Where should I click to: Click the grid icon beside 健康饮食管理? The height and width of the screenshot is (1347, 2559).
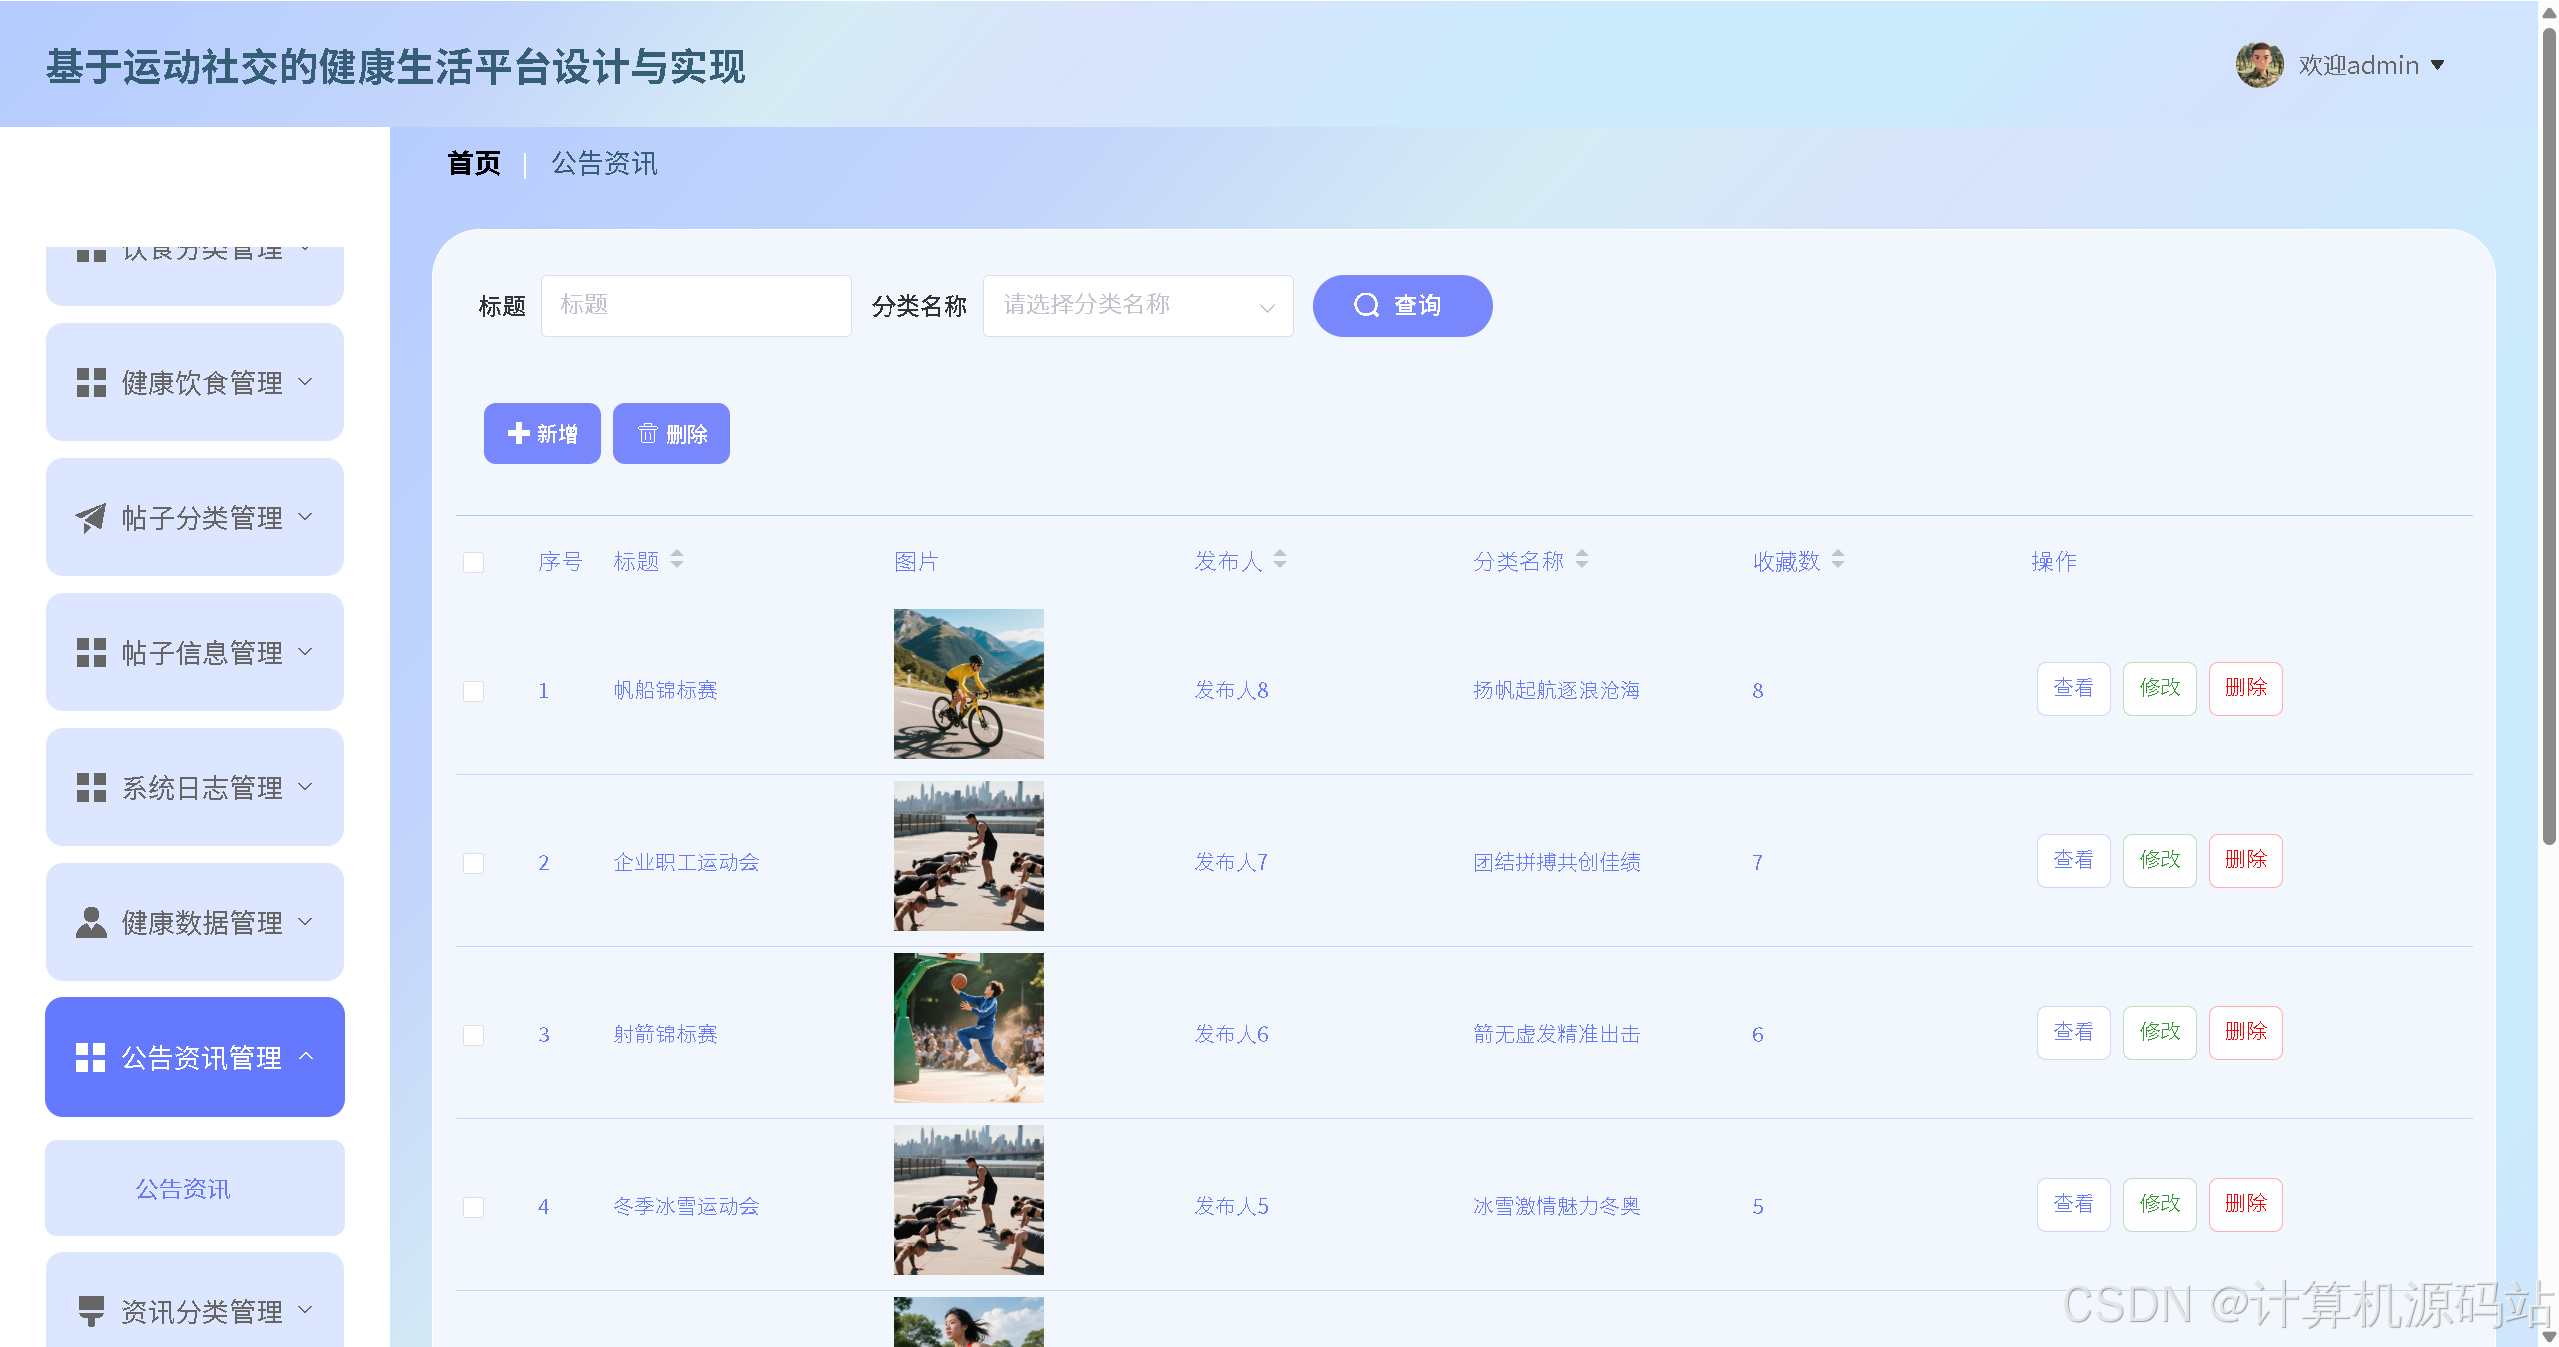coord(91,382)
